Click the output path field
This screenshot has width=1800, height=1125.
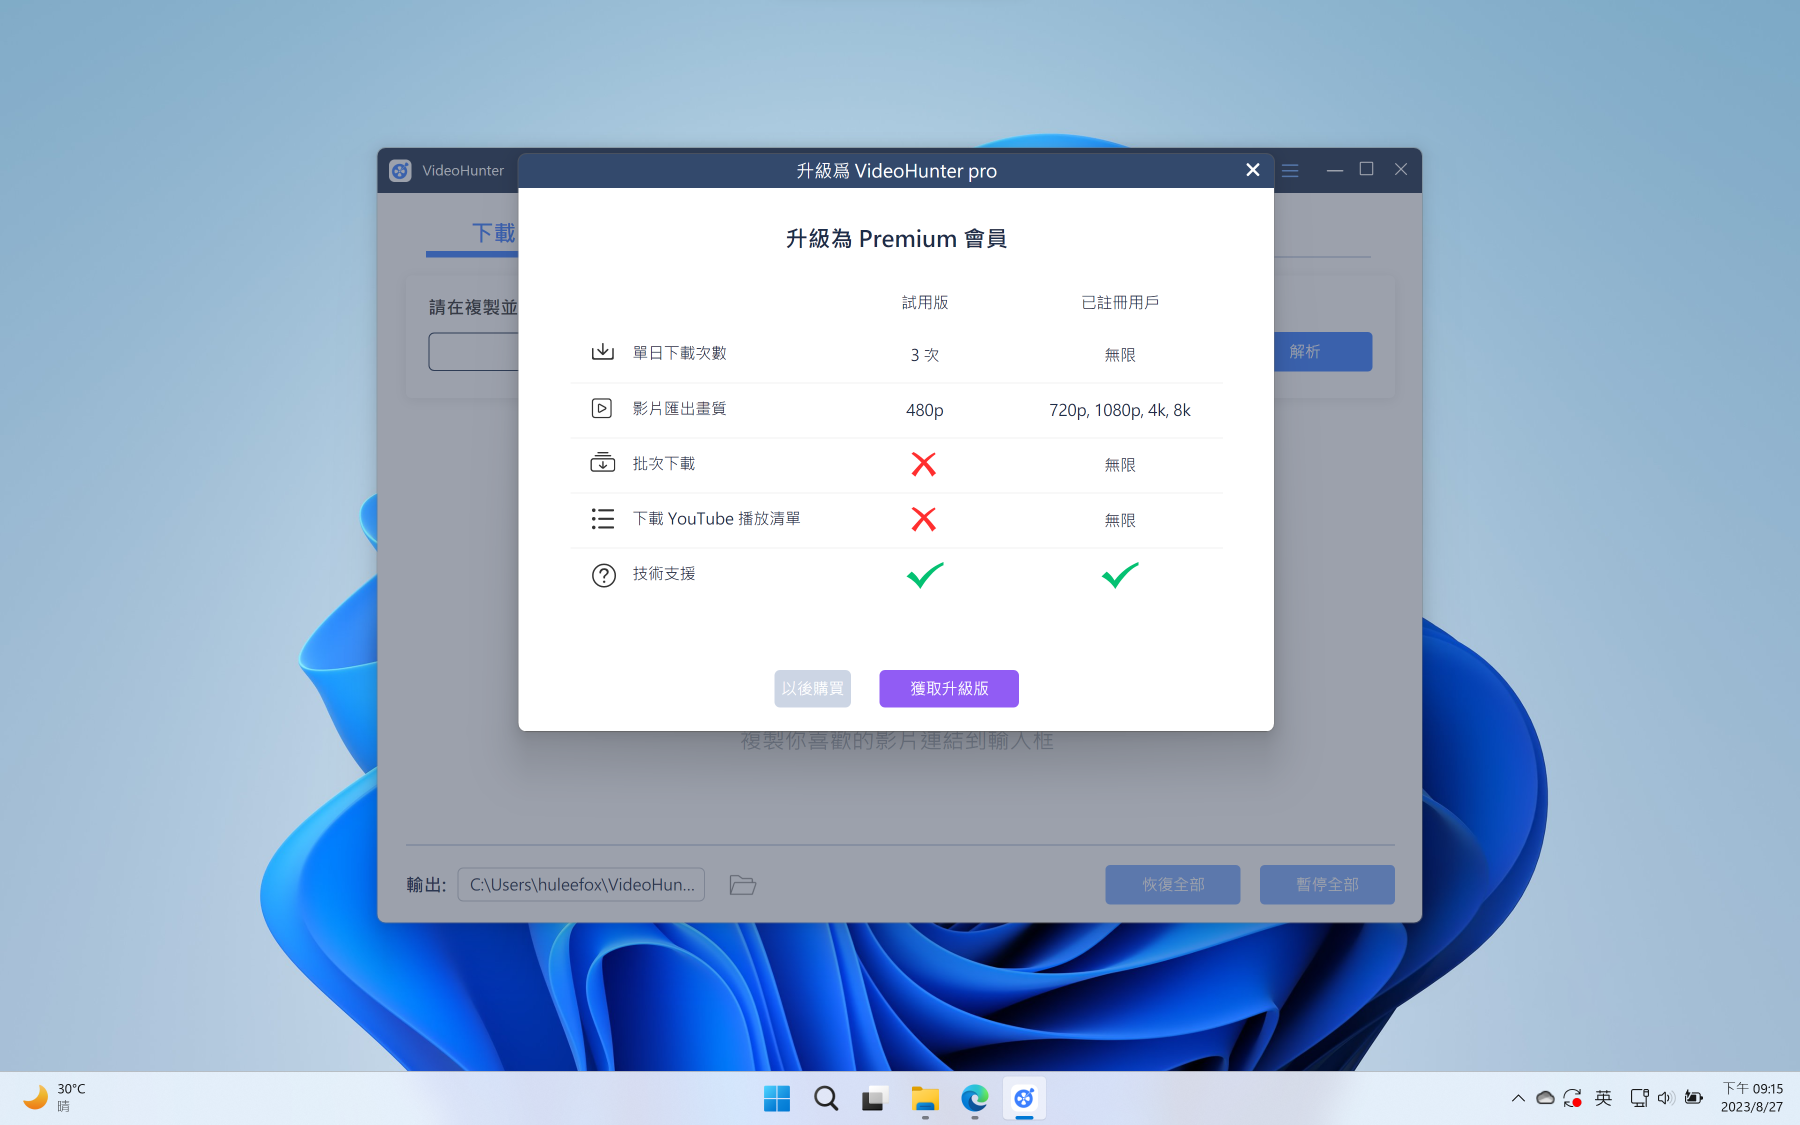pyautogui.click(x=581, y=885)
